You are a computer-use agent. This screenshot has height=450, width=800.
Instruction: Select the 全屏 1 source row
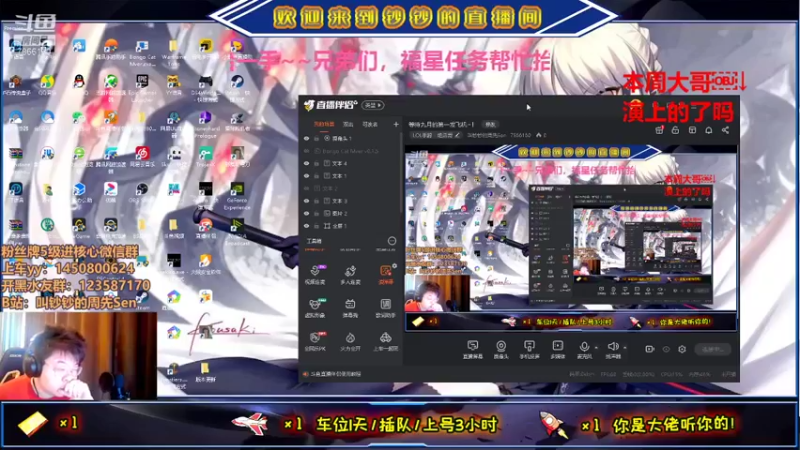pos(352,226)
